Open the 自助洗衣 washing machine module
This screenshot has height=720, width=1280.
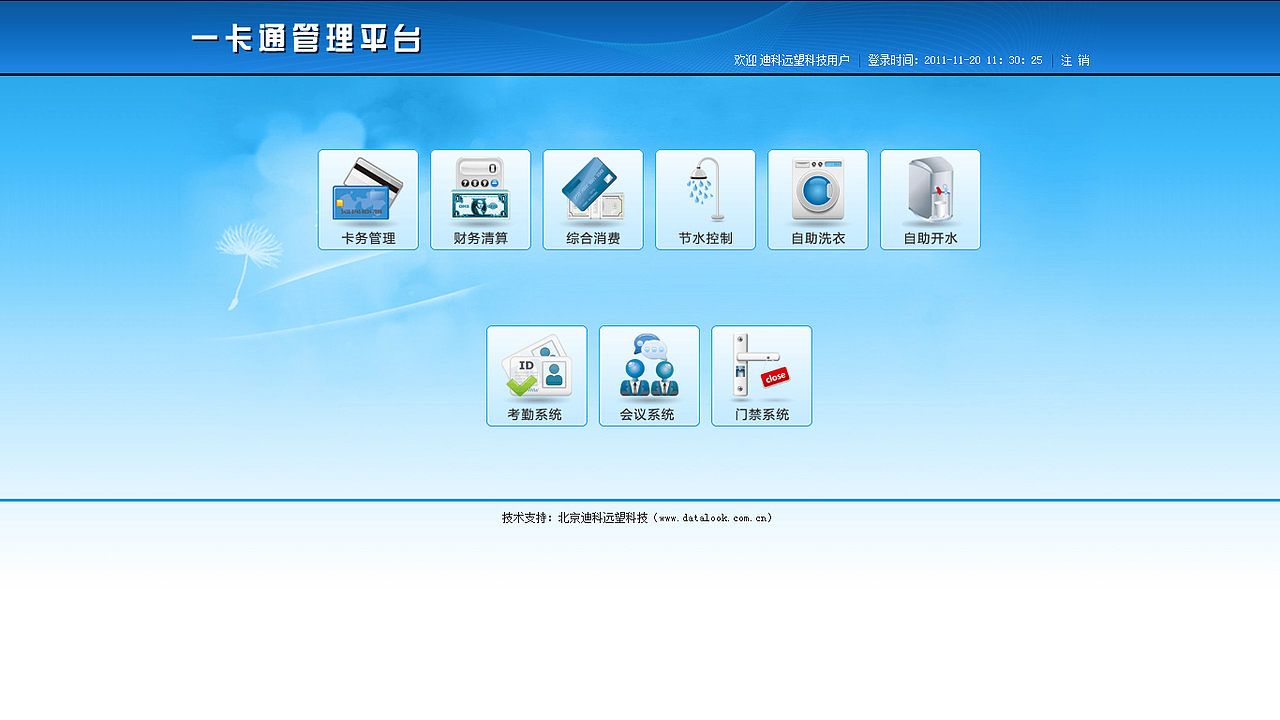coord(818,200)
